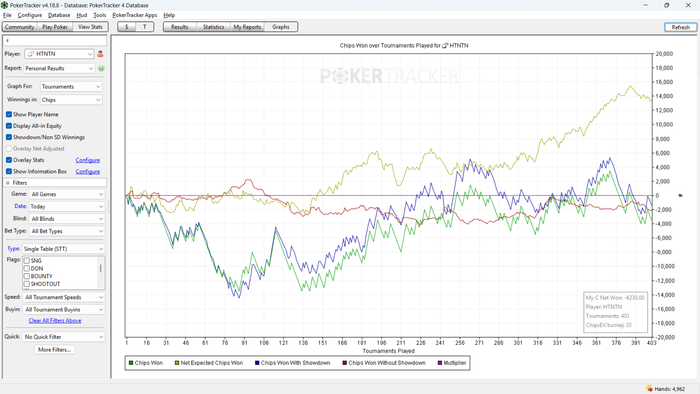Open the Winnings in dropdown
The image size is (700, 394).
(x=71, y=100)
